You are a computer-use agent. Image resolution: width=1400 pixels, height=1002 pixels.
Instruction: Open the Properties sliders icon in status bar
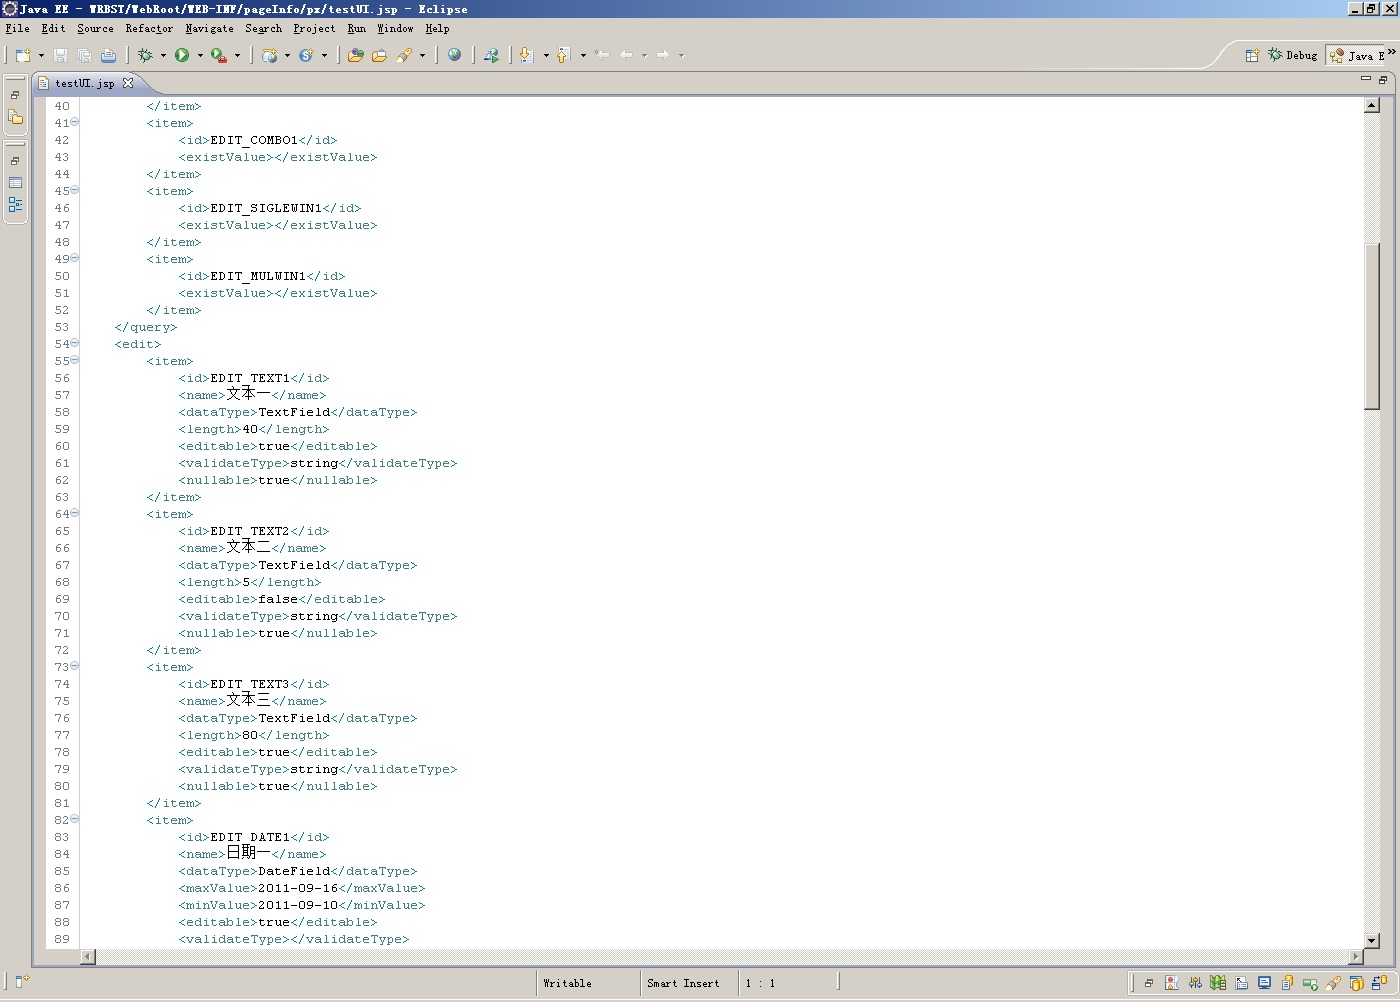point(1195,983)
